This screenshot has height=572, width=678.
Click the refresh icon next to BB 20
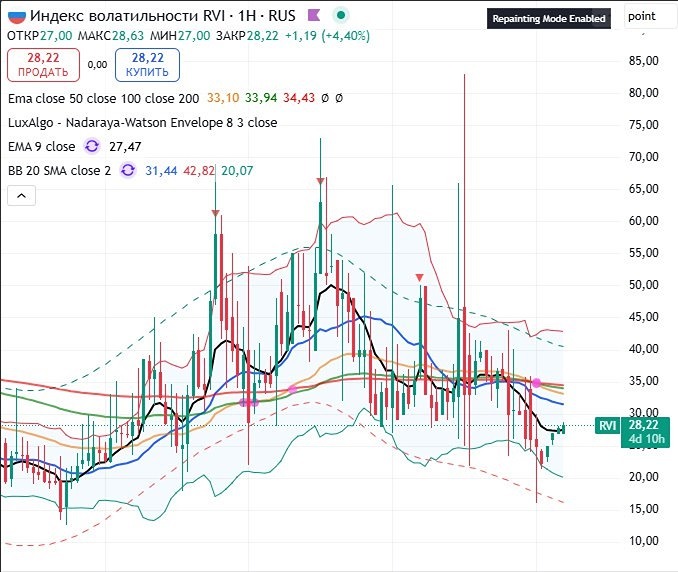[x=128, y=170]
